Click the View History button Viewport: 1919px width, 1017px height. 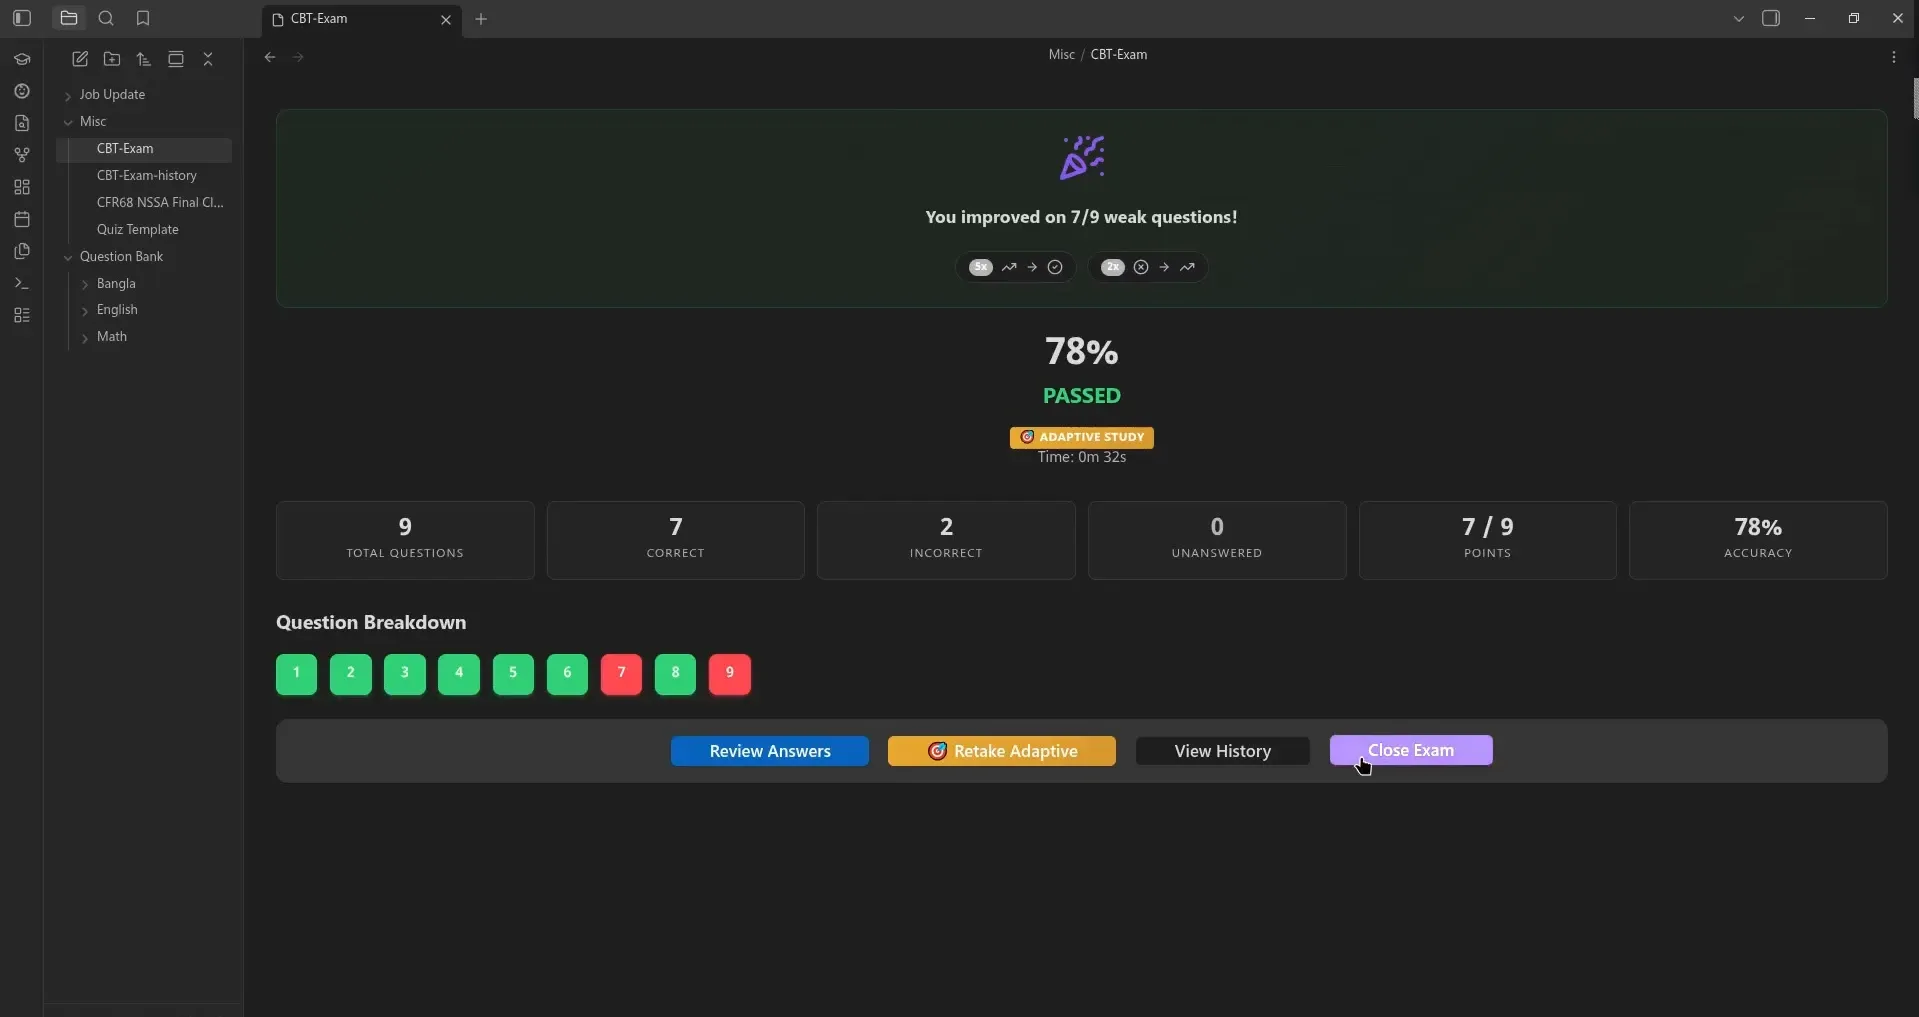pos(1222,751)
